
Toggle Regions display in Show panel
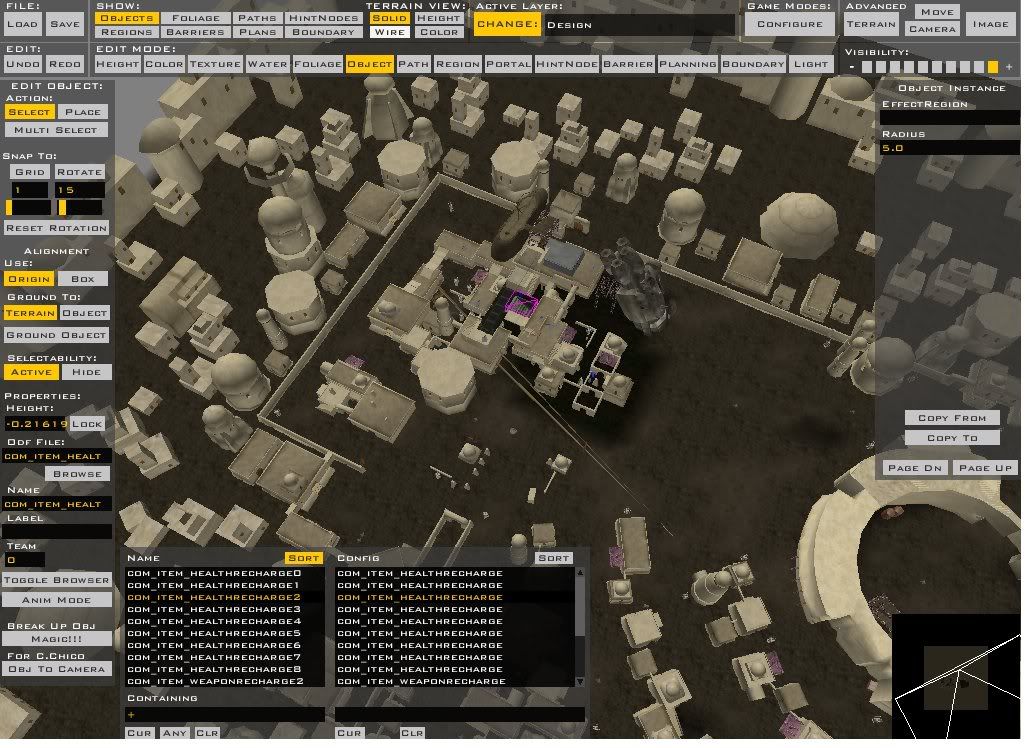click(x=126, y=31)
